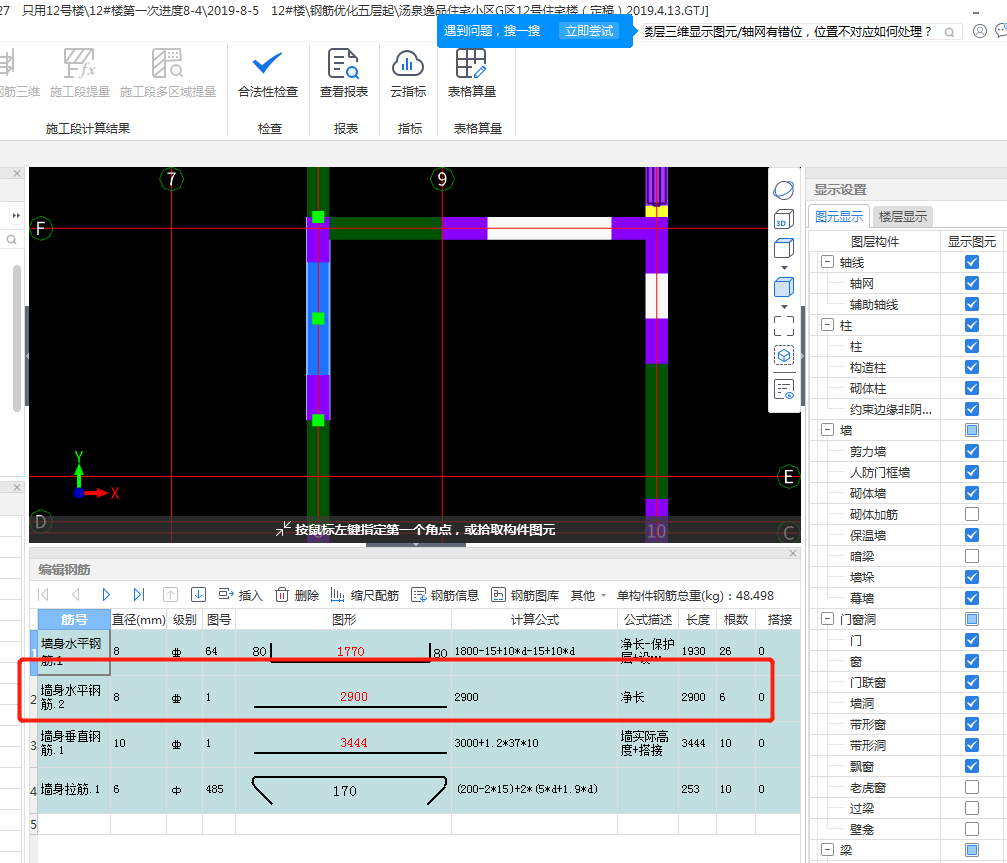The image size is (1007, 863).
Task: Switch to 3D view cube icon
Action: tap(784, 219)
